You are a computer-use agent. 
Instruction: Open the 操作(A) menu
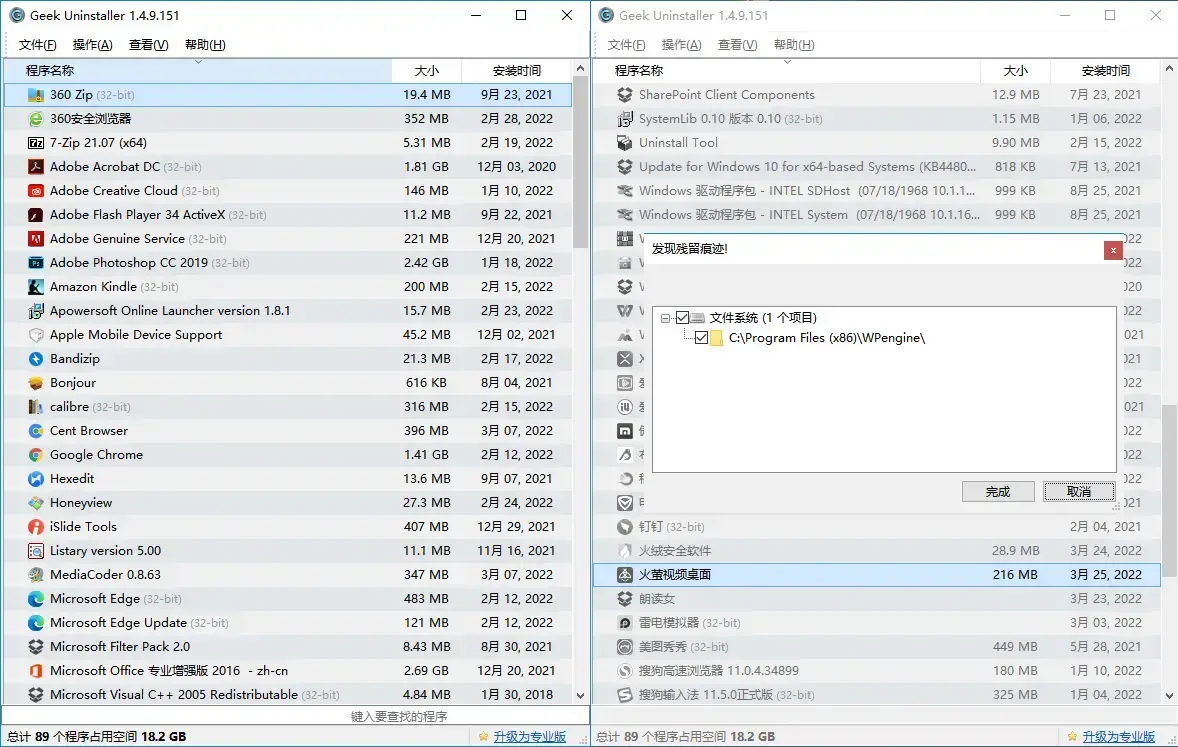coord(92,44)
